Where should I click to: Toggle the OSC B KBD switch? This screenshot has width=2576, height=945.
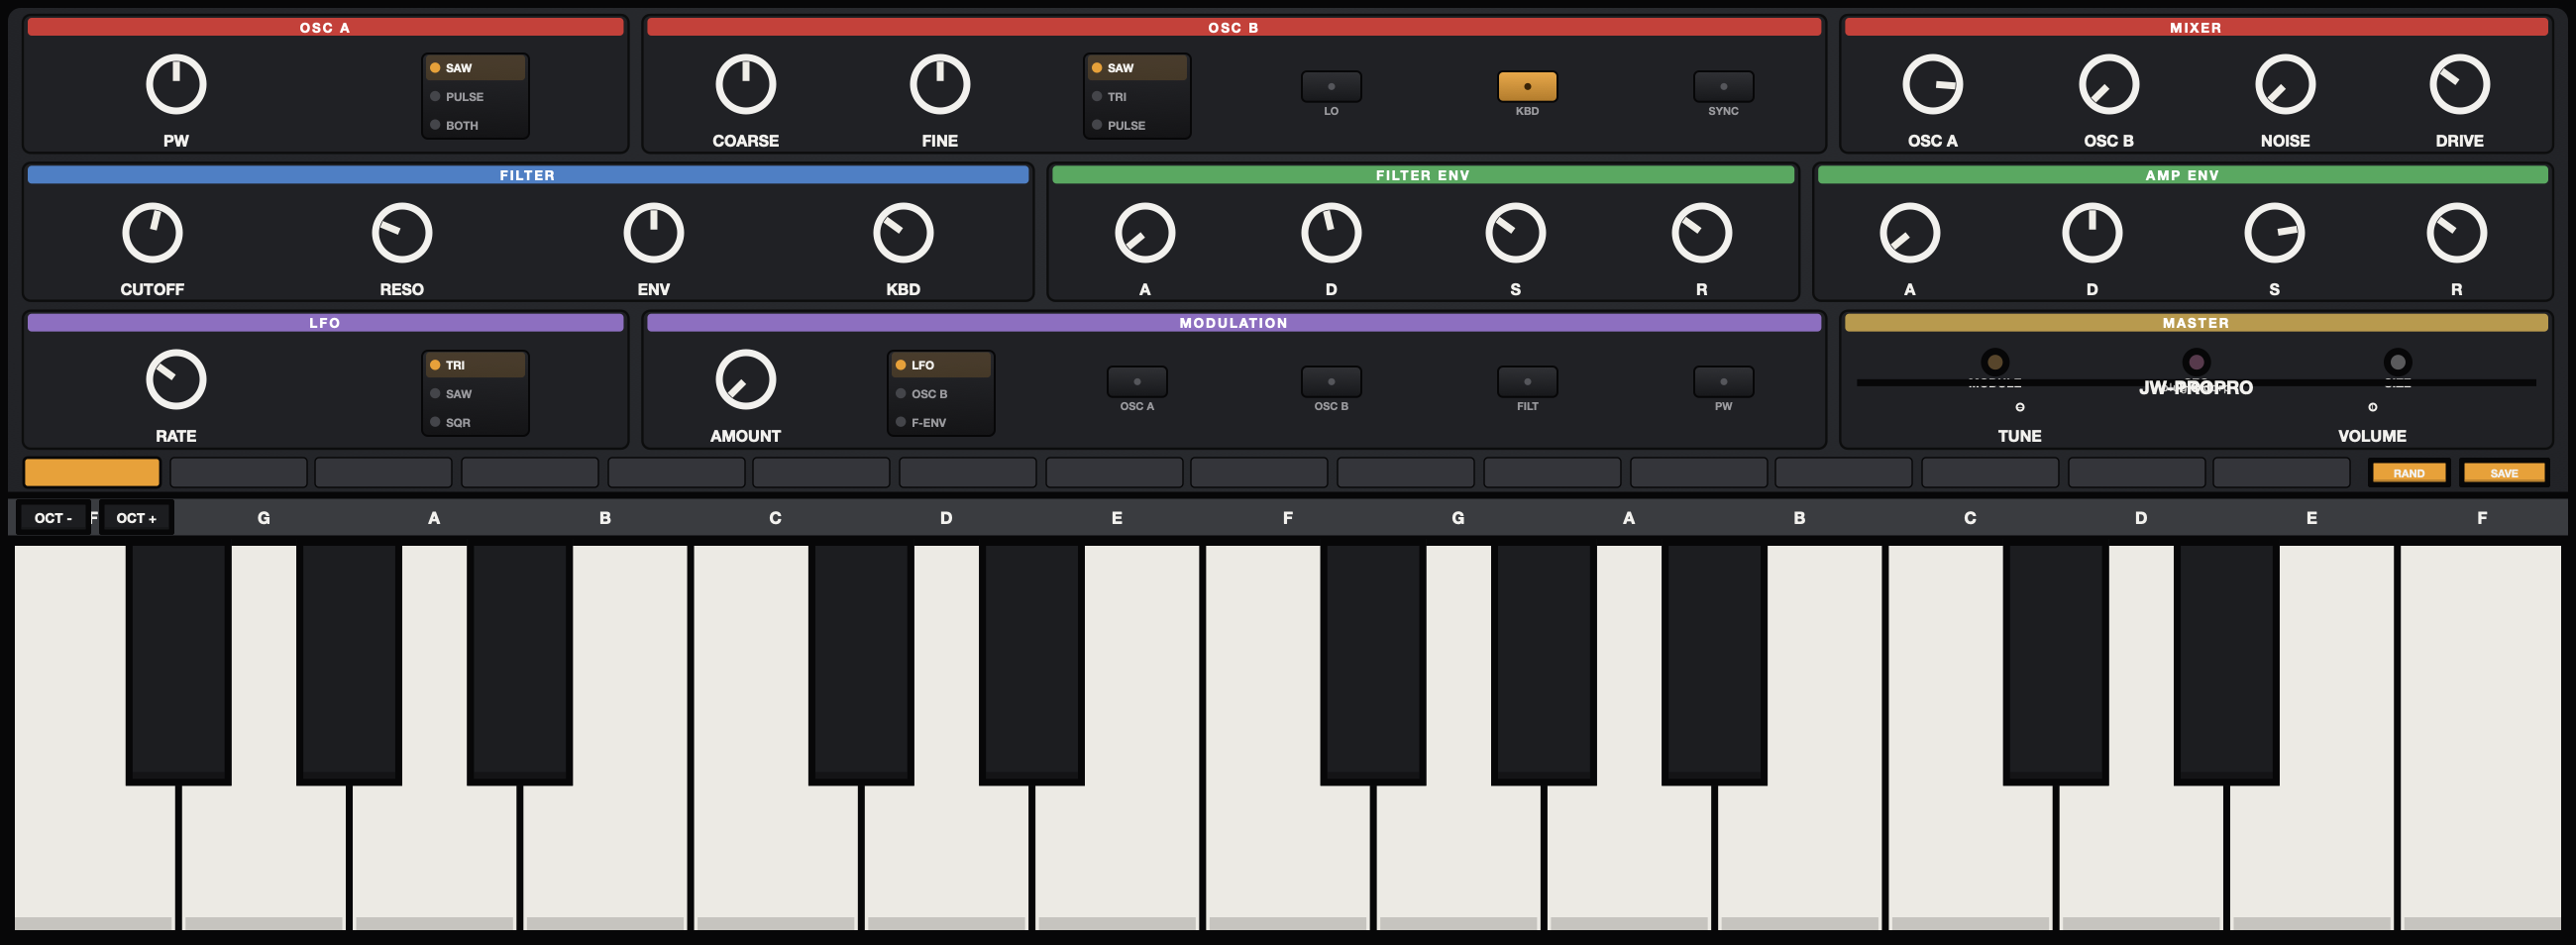[x=1527, y=86]
